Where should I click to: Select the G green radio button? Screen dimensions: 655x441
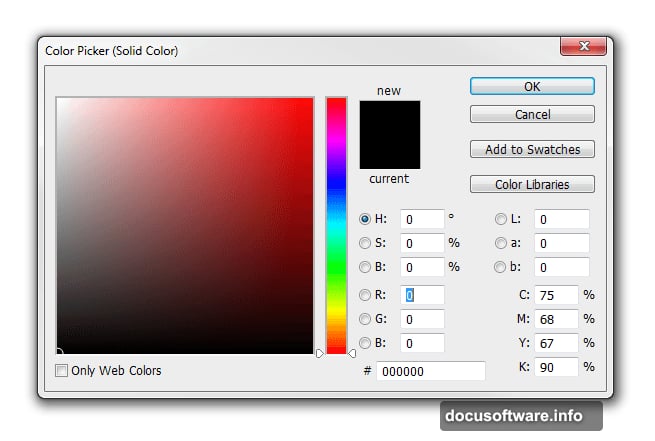(x=365, y=319)
